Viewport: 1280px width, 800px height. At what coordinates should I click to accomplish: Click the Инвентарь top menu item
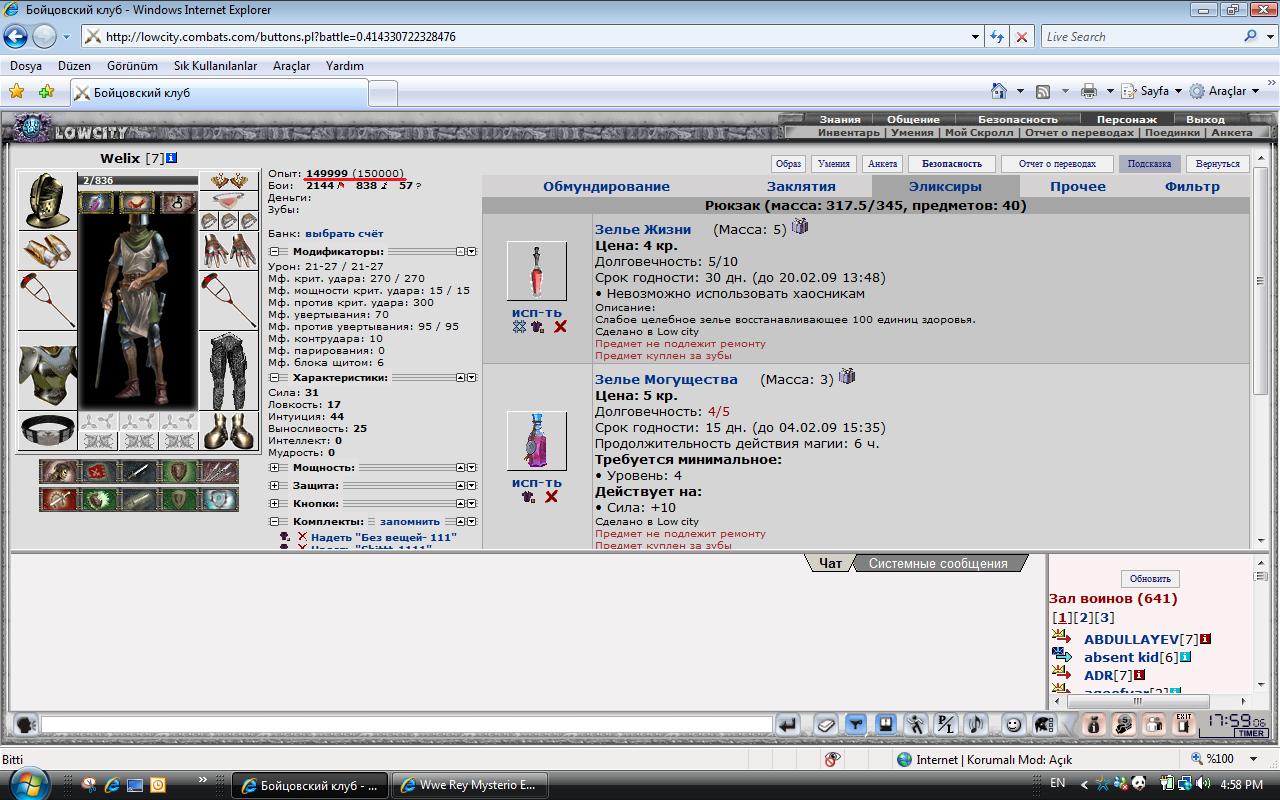(x=849, y=132)
